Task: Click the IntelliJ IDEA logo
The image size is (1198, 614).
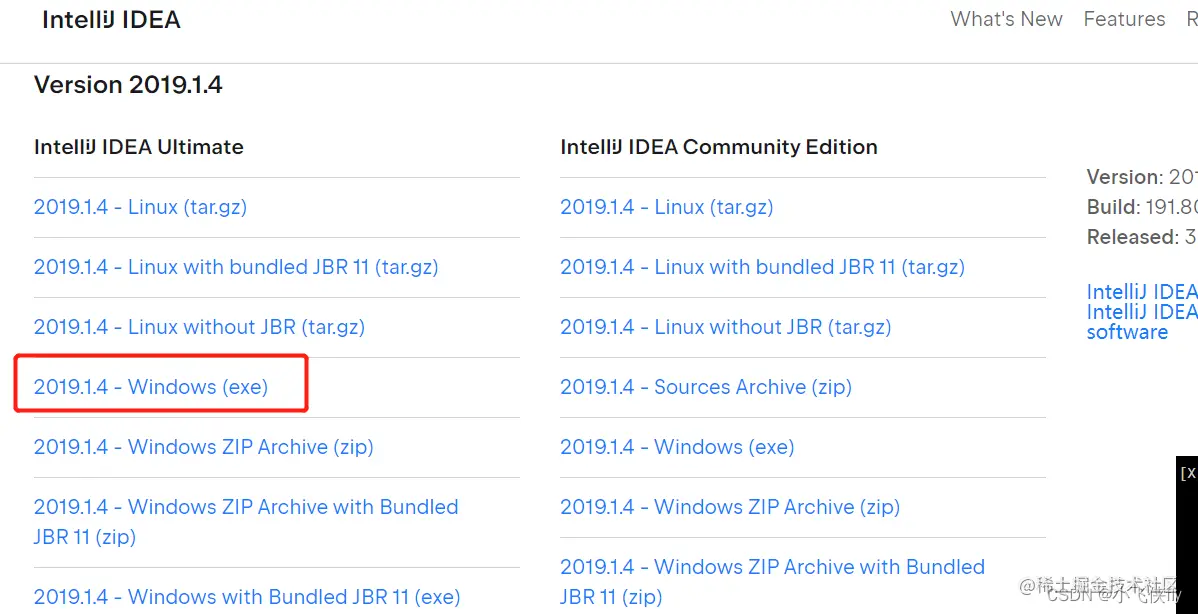Action: (112, 20)
